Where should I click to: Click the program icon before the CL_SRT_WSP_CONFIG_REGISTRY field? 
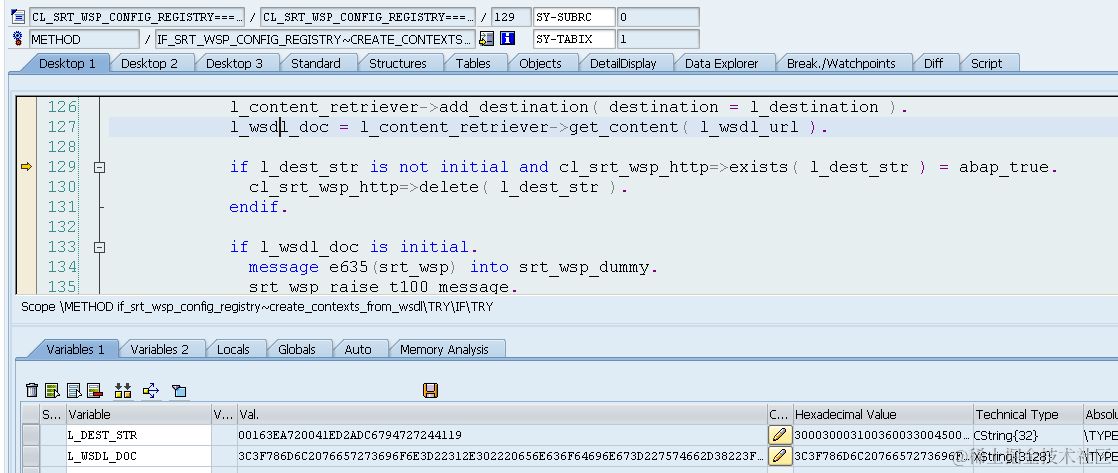[18, 17]
